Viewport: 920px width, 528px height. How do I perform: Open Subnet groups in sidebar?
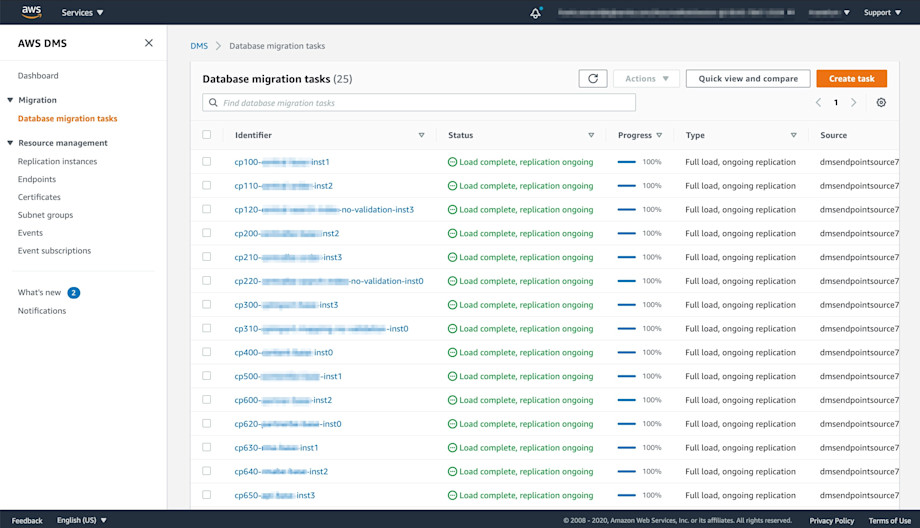pyautogui.click(x=45, y=215)
